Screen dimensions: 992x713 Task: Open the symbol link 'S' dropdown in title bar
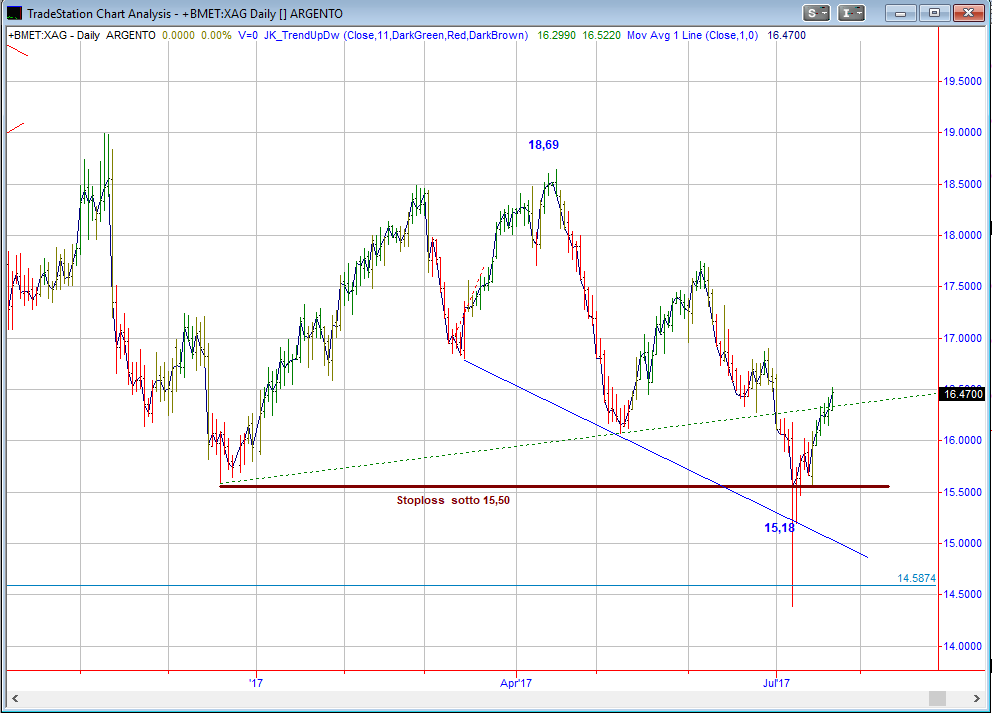click(816, 13)
